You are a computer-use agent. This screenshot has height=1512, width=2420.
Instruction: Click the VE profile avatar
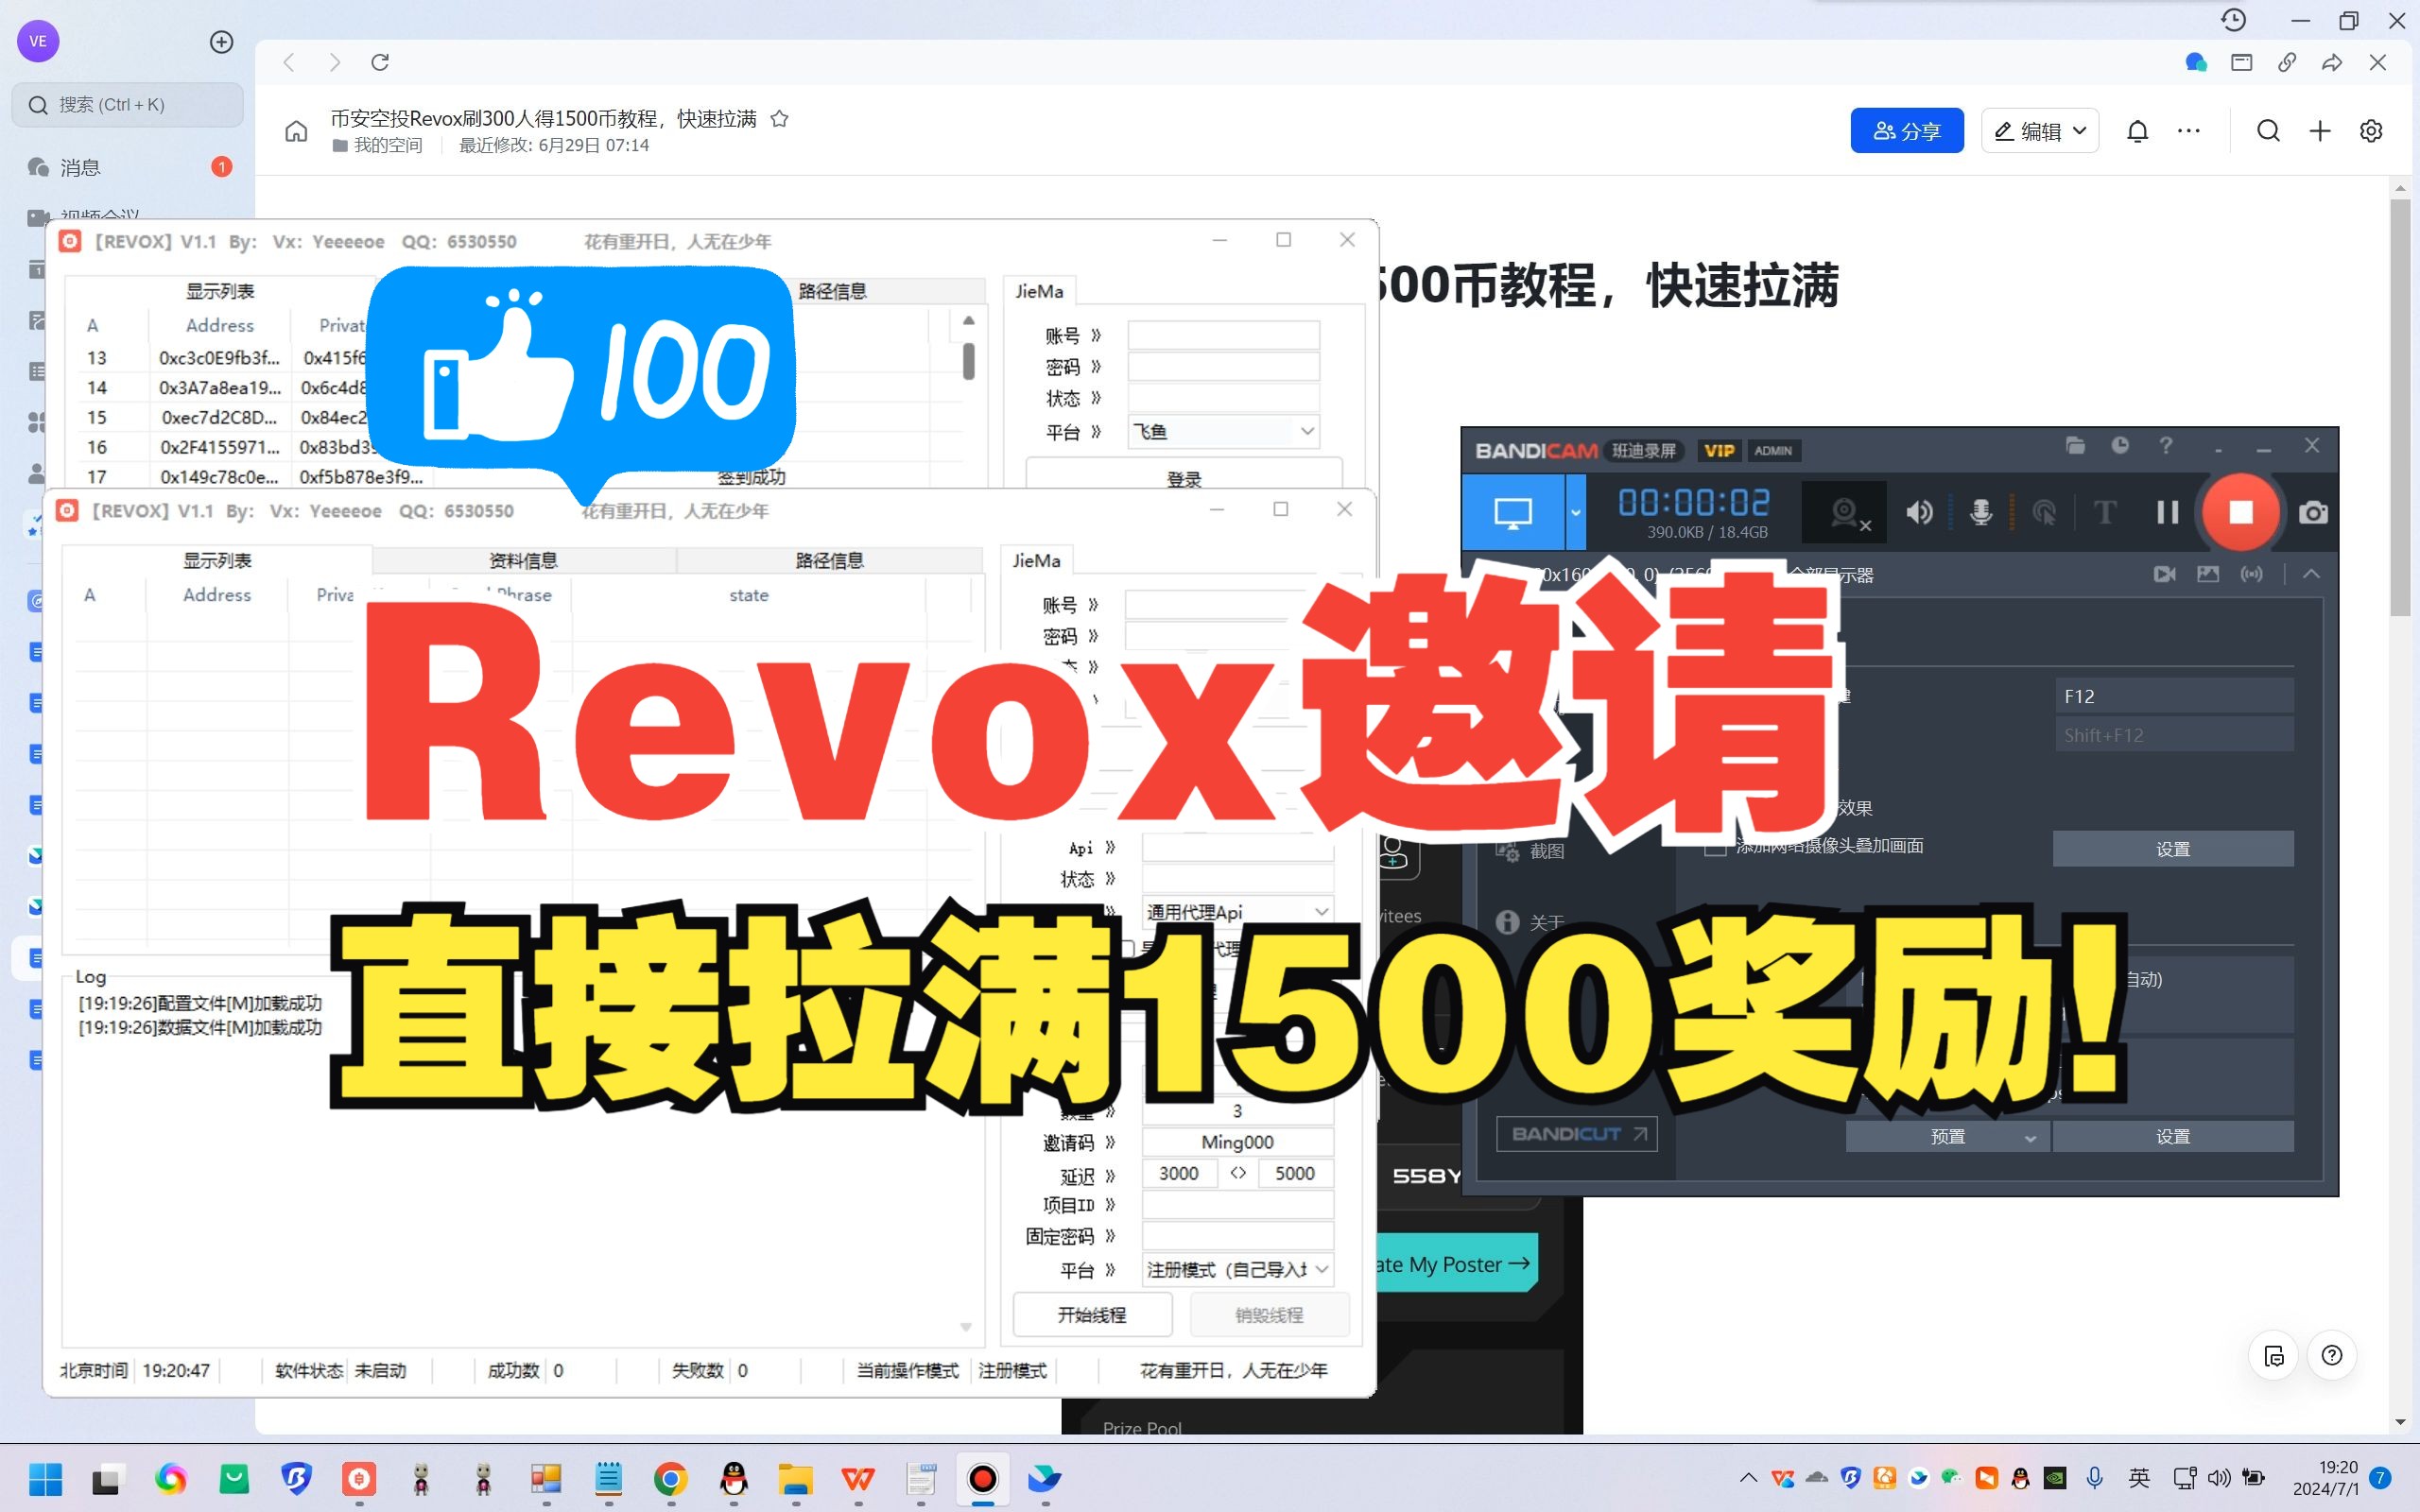point(38,41)
